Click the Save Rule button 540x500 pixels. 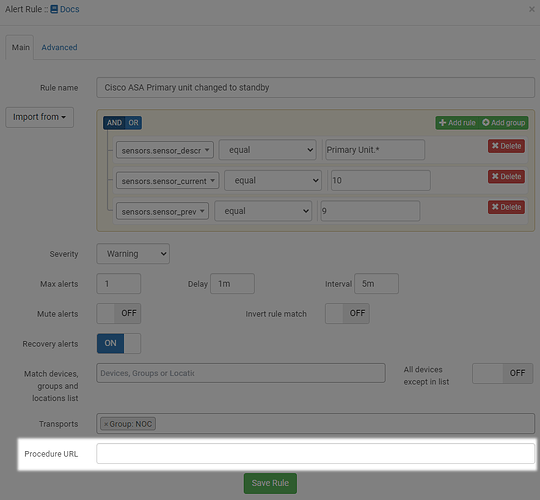270,483
